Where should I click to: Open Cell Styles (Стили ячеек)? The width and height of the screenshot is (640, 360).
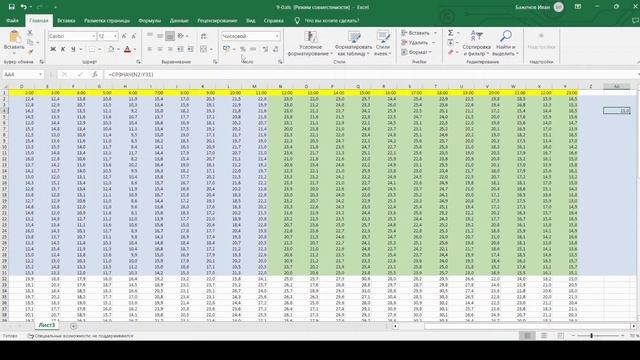click(383, 43)
